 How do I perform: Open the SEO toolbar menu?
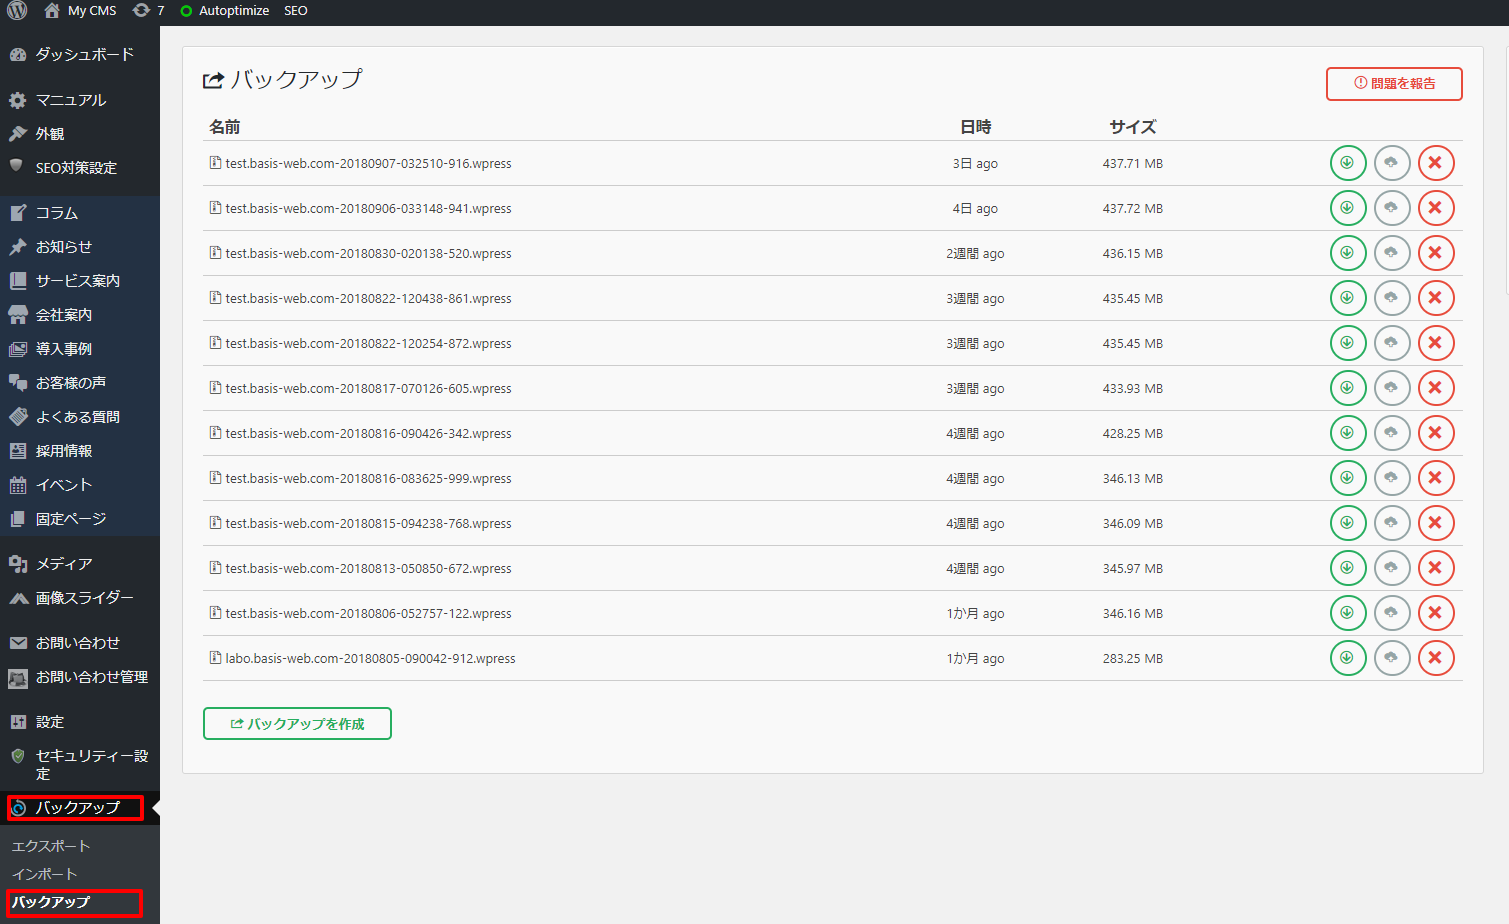pyautogui.click(x=295, y=11)
